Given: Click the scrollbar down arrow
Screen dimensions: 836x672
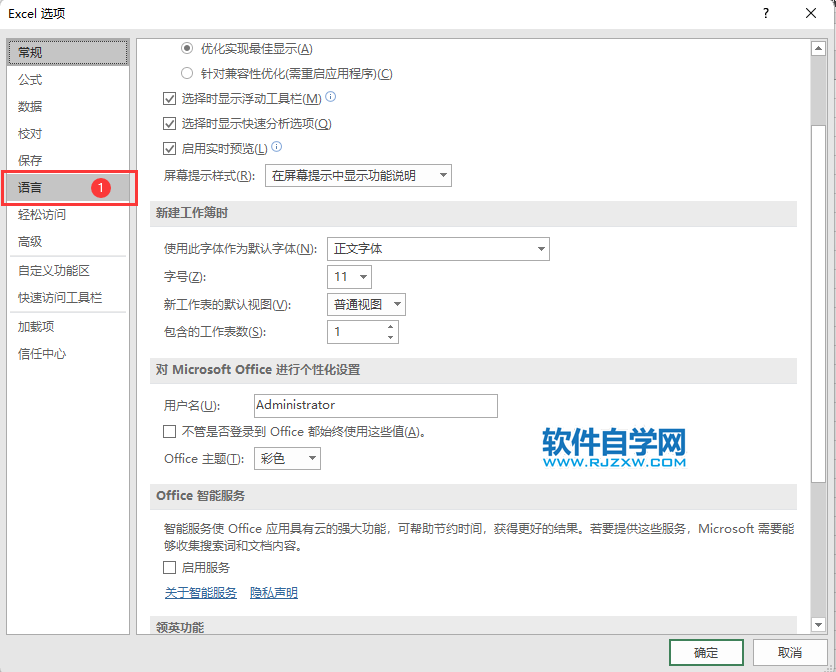Looking at the screenshot, I should coord(818,624).
